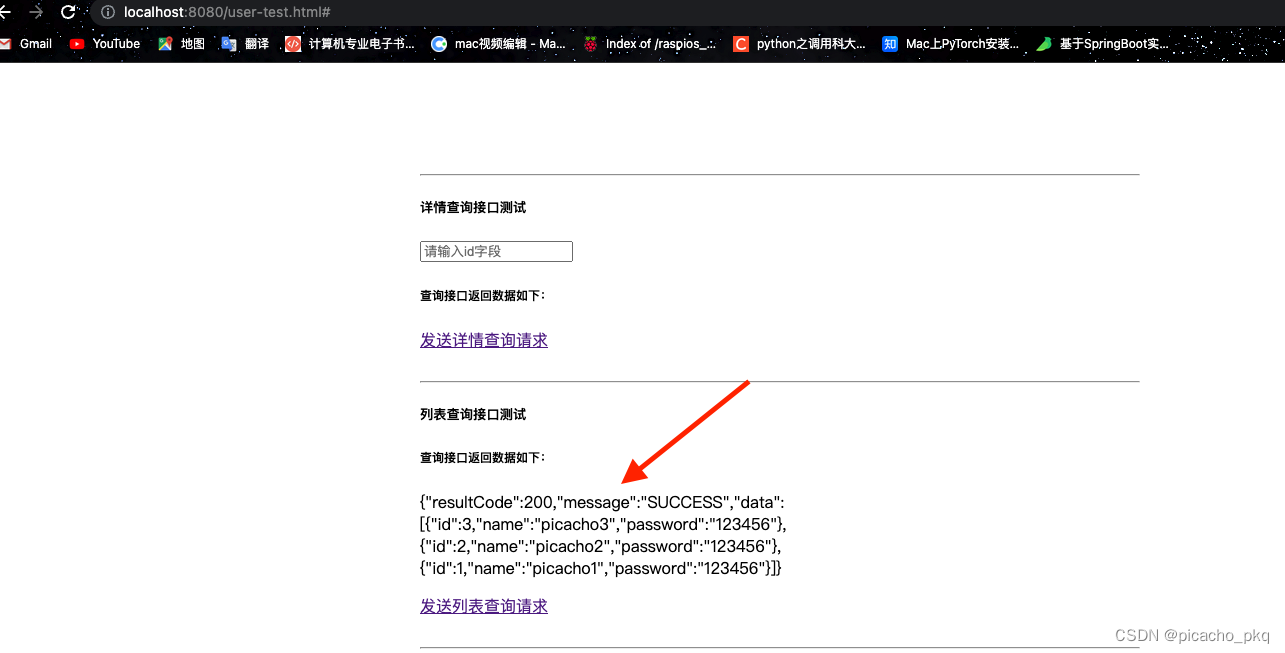Viewport: 1285px width, 653px height.
Task: Open the 基于SpringBoot实 bookmark
Action: pyautogui.click(x=1102, y=44)
